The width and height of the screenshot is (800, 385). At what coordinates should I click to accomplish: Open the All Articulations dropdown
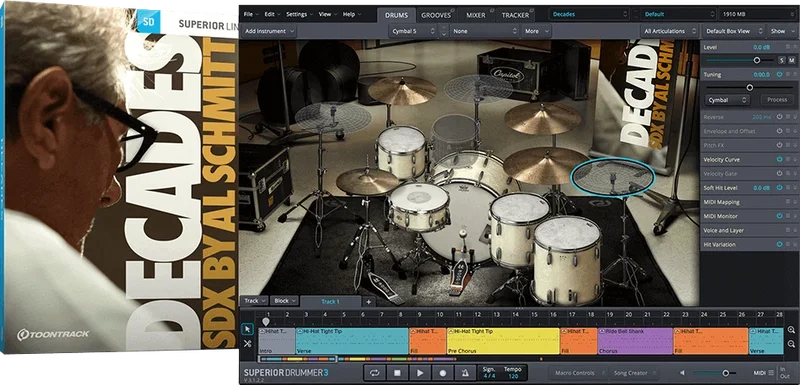669,31
